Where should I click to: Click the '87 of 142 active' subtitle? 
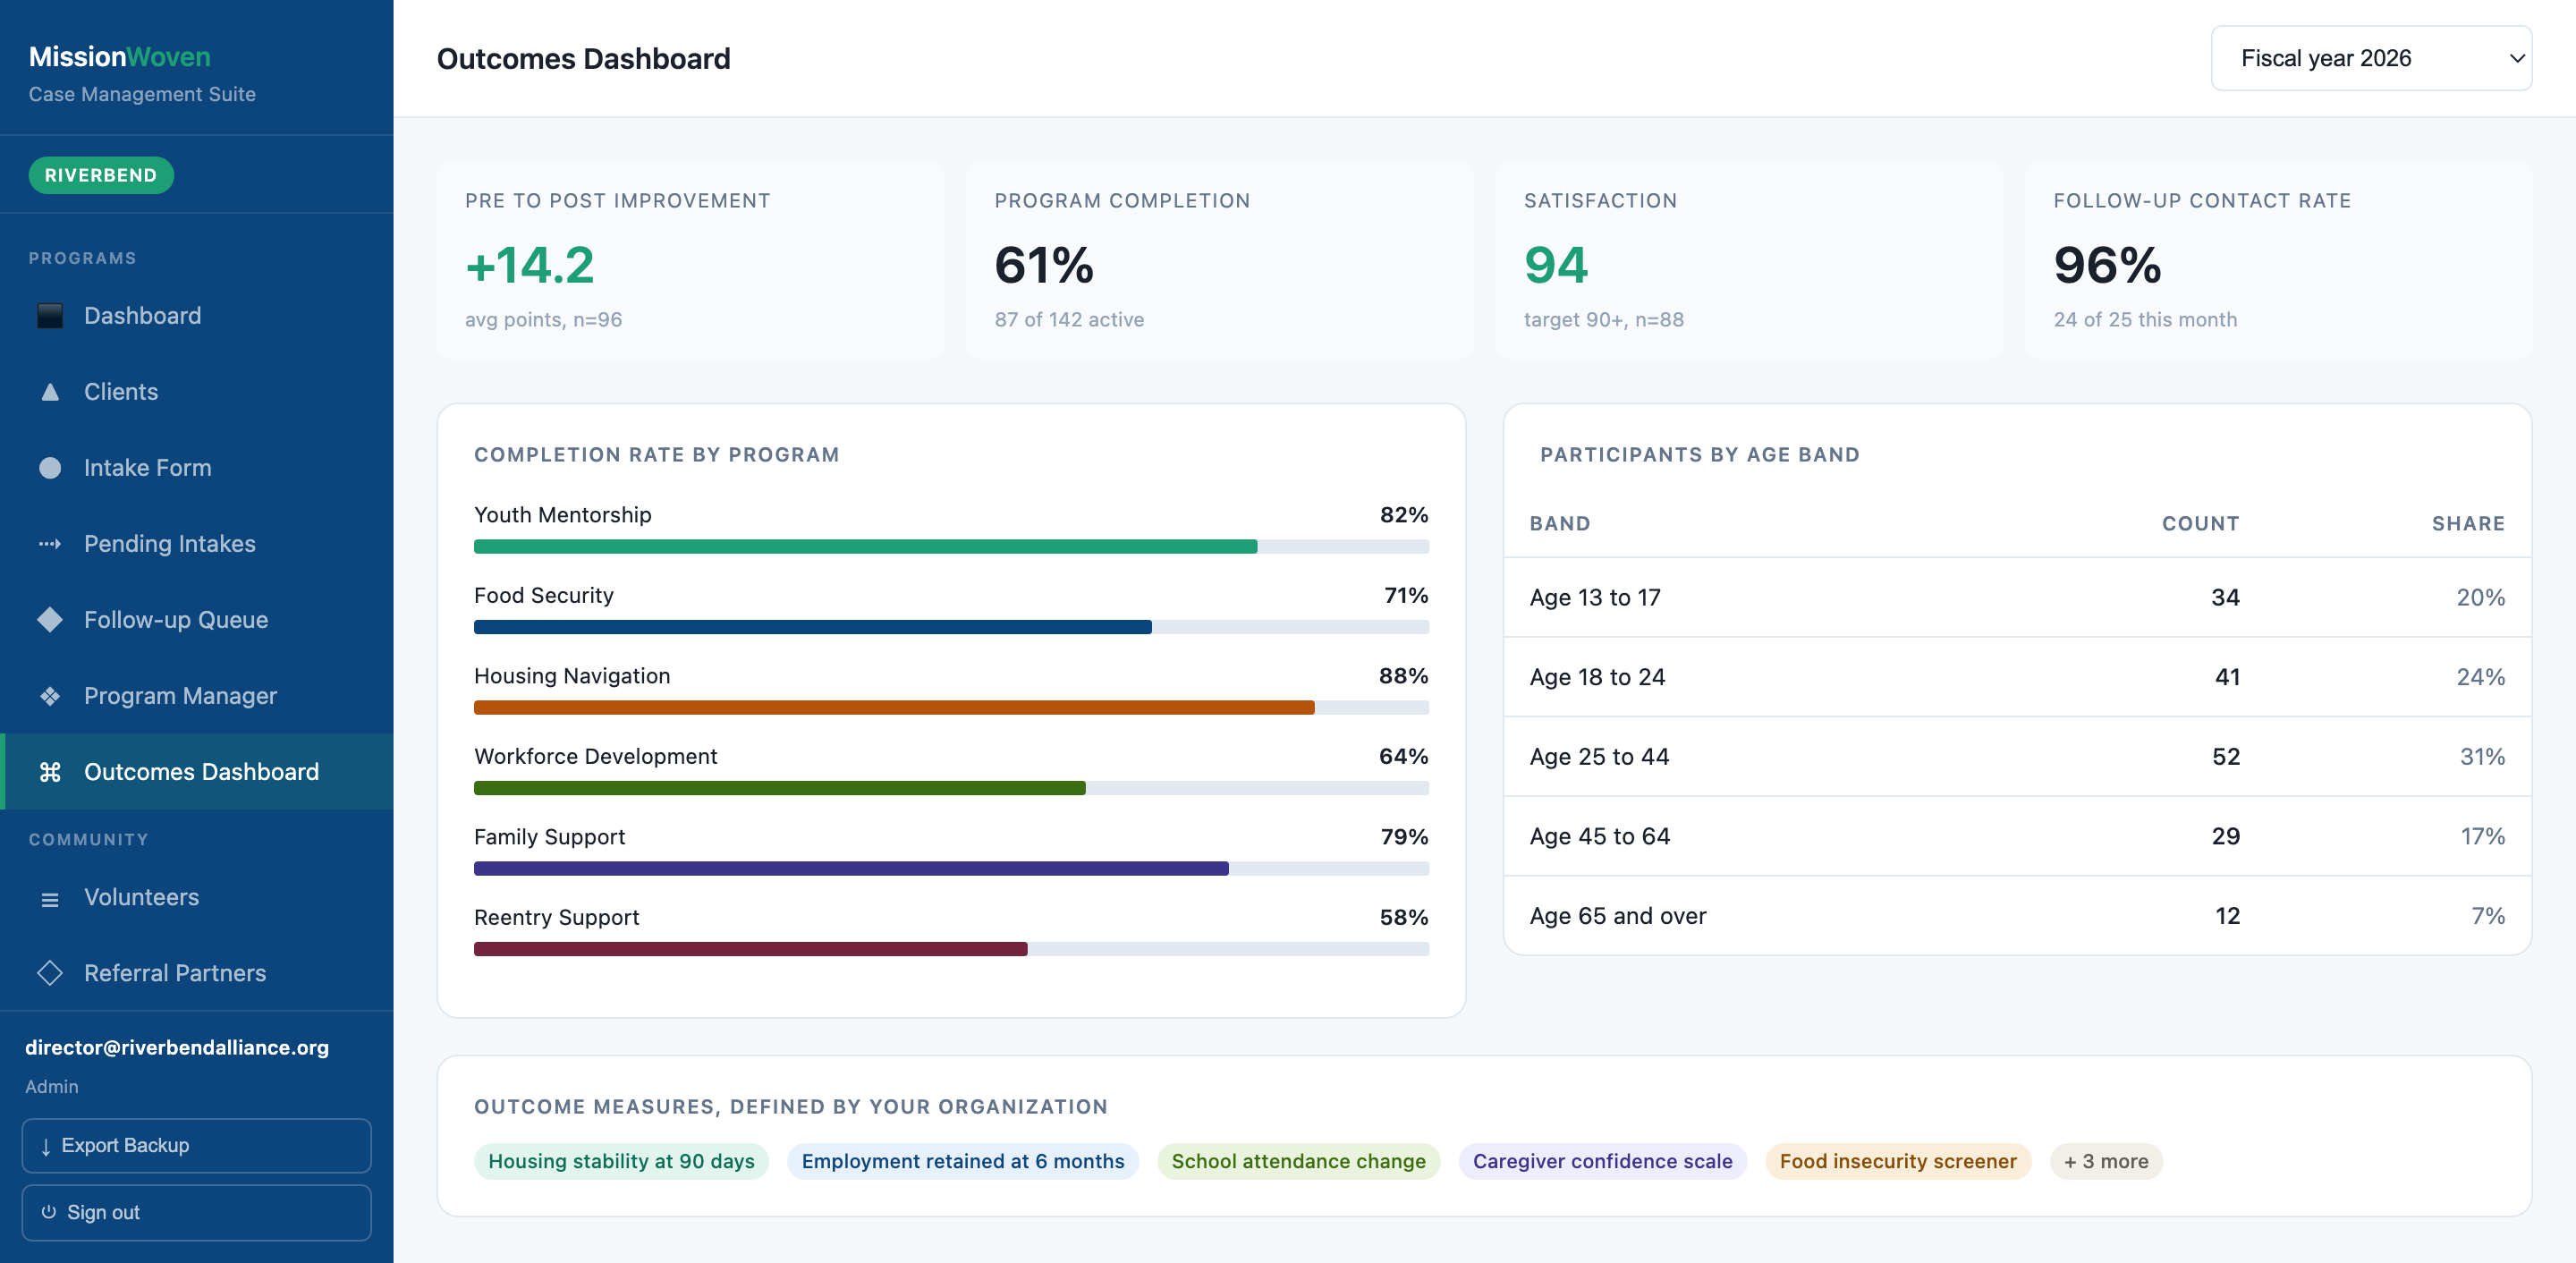(1069, 320)
